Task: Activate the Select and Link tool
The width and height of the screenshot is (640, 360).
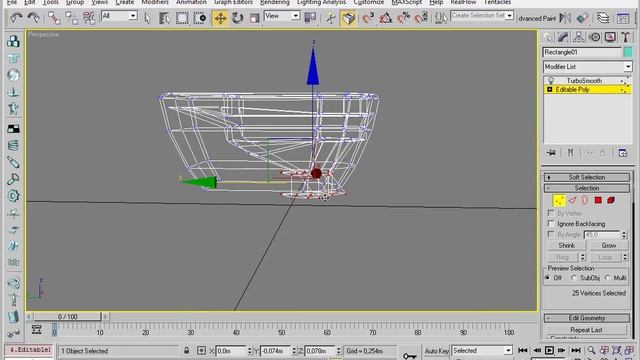Action: [53, 18]
